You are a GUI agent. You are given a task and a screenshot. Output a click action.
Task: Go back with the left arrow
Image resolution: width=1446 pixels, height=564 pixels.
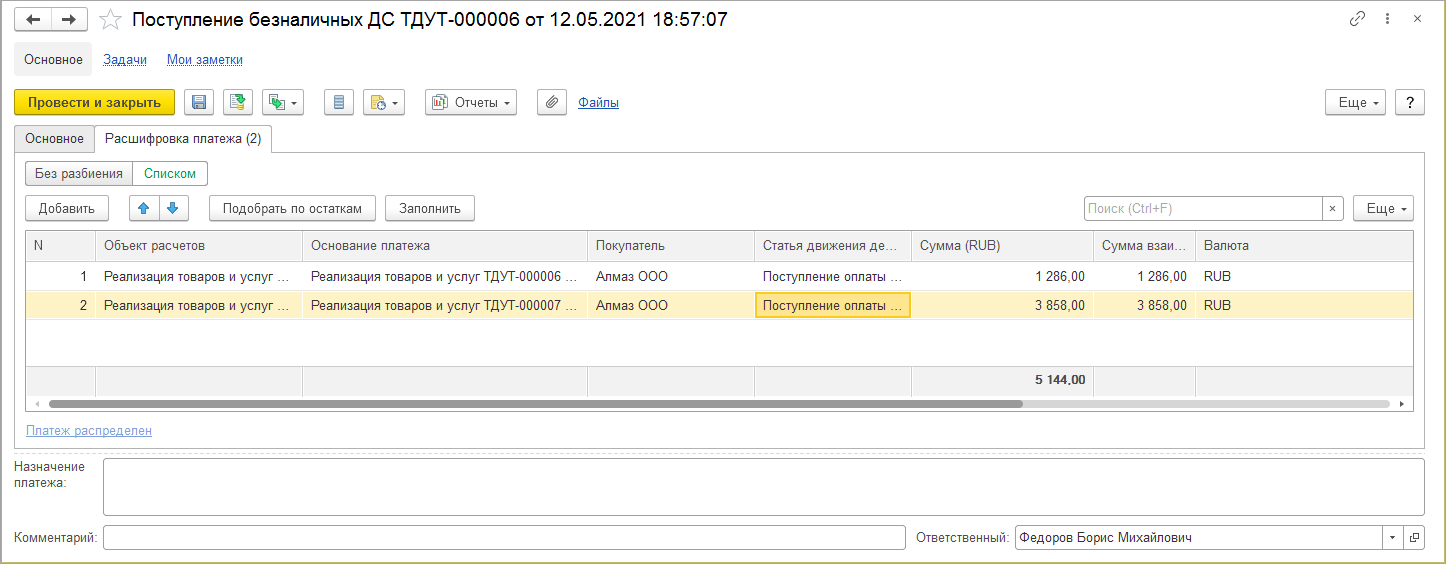(33, 20)
